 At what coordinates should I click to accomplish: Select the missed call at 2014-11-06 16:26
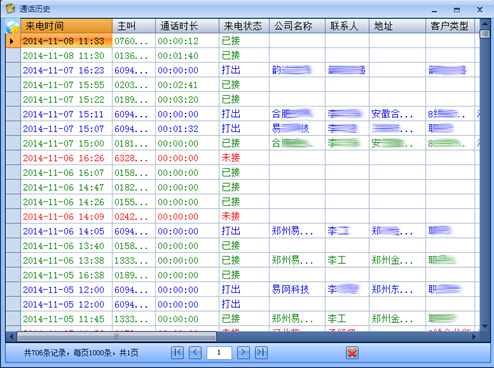click(x=243, y=158)
